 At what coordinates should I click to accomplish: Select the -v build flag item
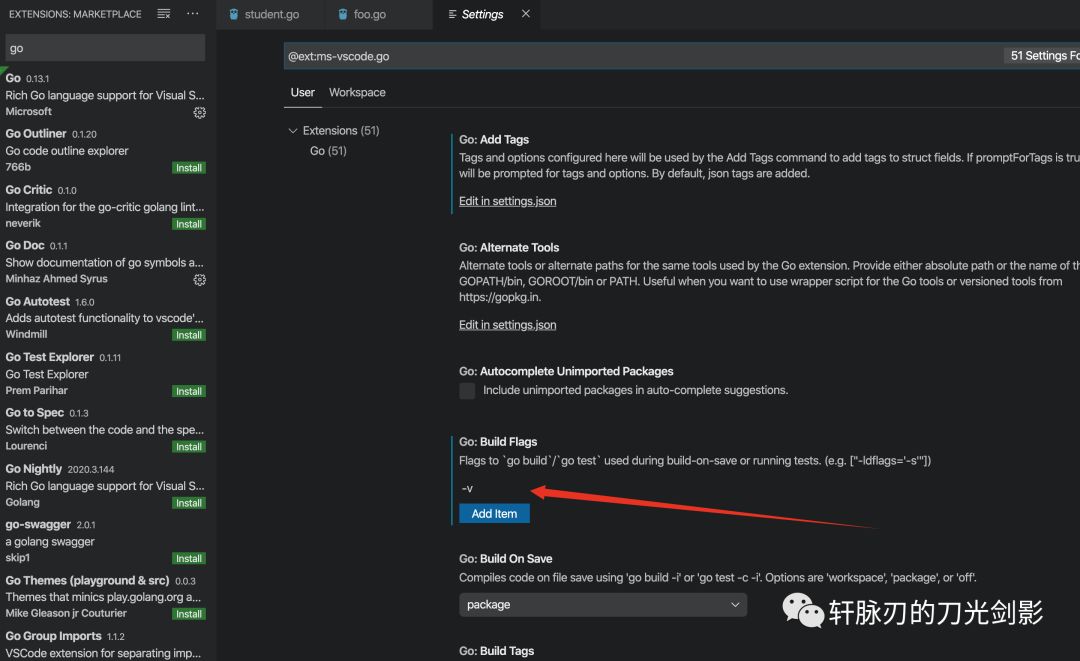468,488
